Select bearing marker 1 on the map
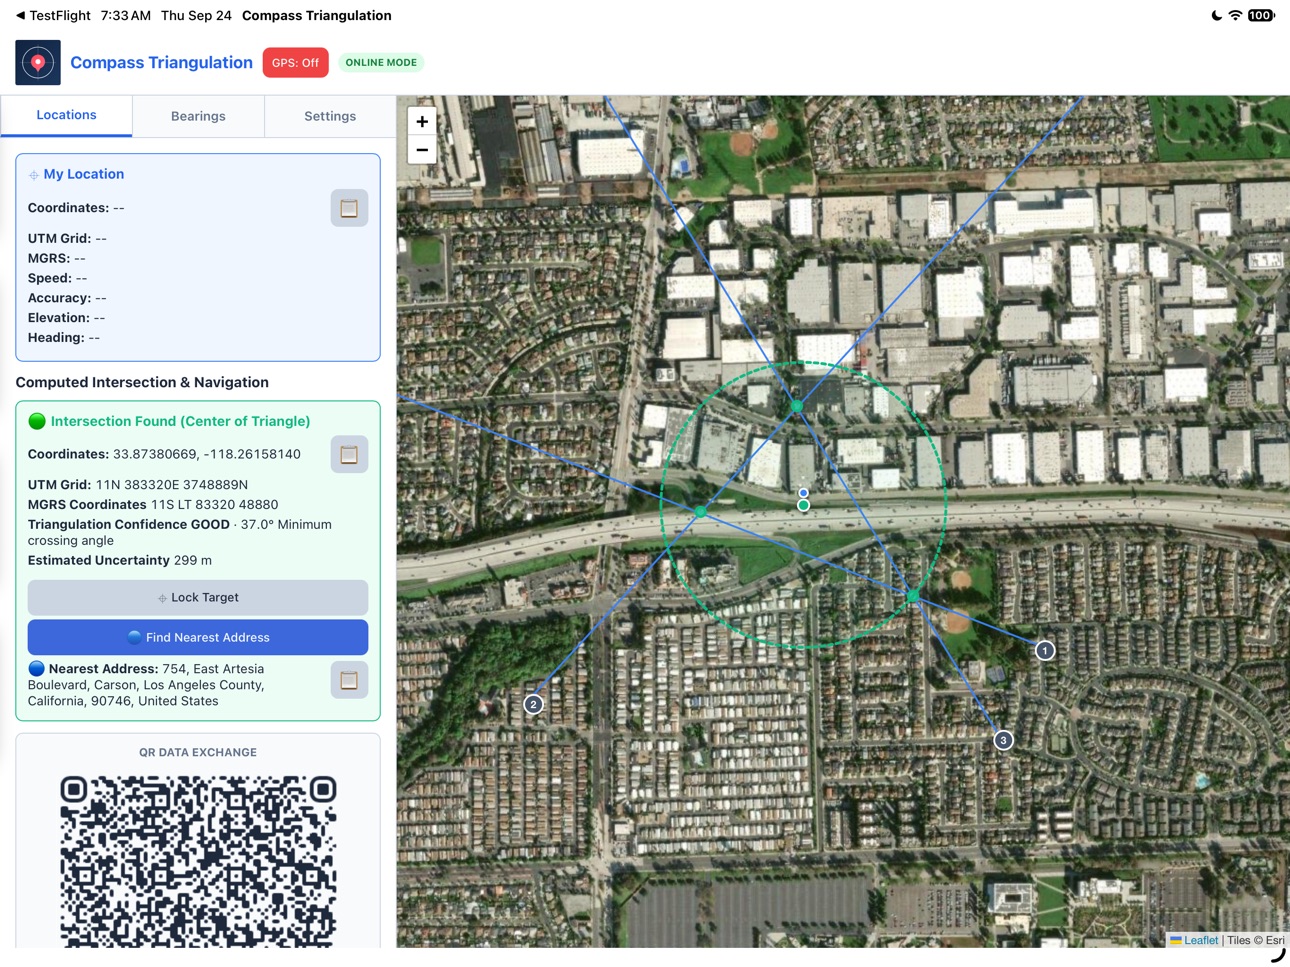 tap(1045, 651)
